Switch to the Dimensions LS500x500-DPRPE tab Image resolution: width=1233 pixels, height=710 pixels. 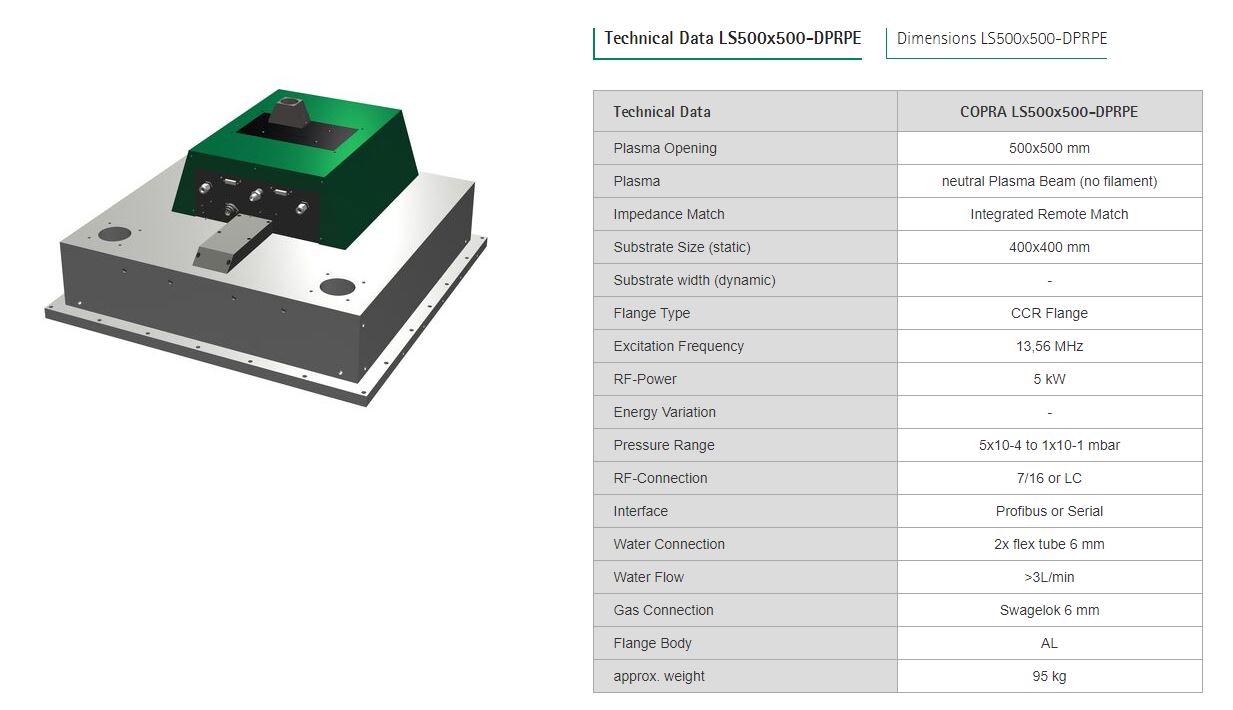point(1001,39)
